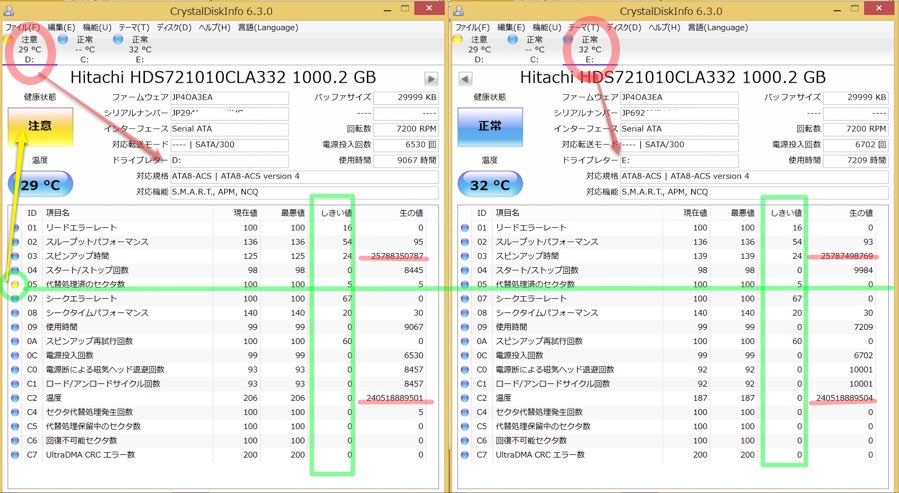
Task: Open 機能(U) menu in left window
Action: pyautogui.click(x=97, y=28)
